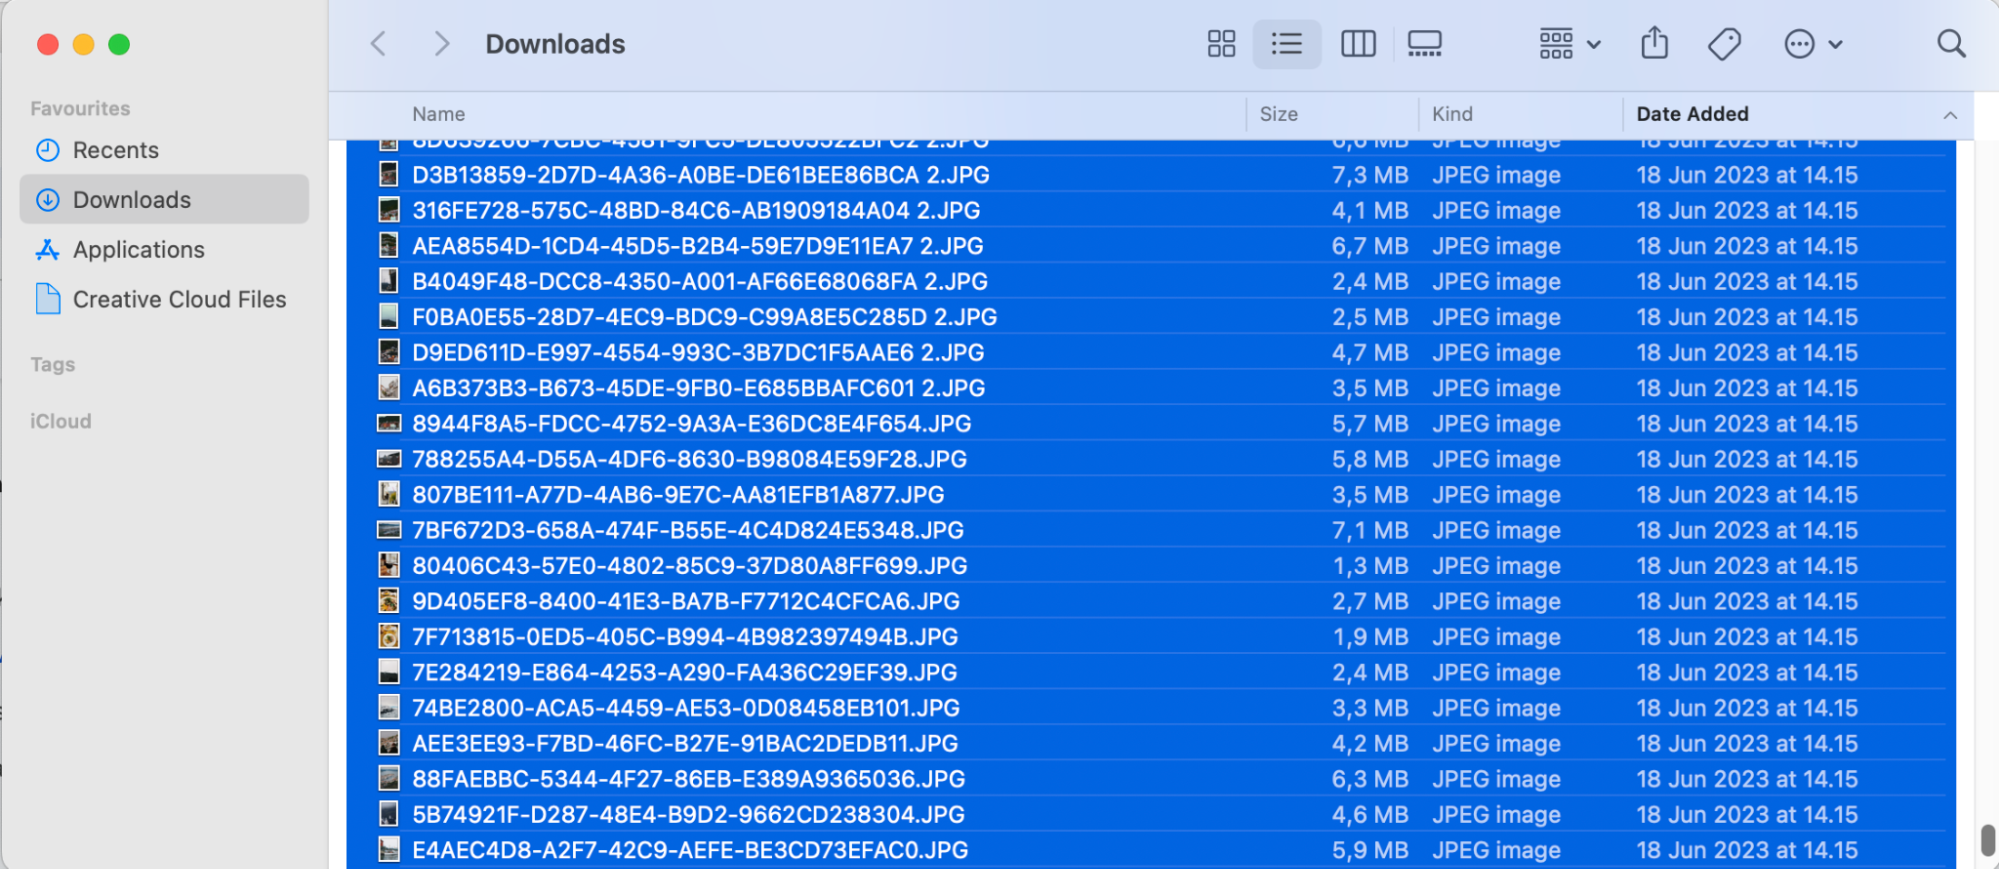Screen dimensions: 1999x869
Task: Click thumbnail of 9D405EF8-8400-41E3 image file
Action: (x=389, y=601)
